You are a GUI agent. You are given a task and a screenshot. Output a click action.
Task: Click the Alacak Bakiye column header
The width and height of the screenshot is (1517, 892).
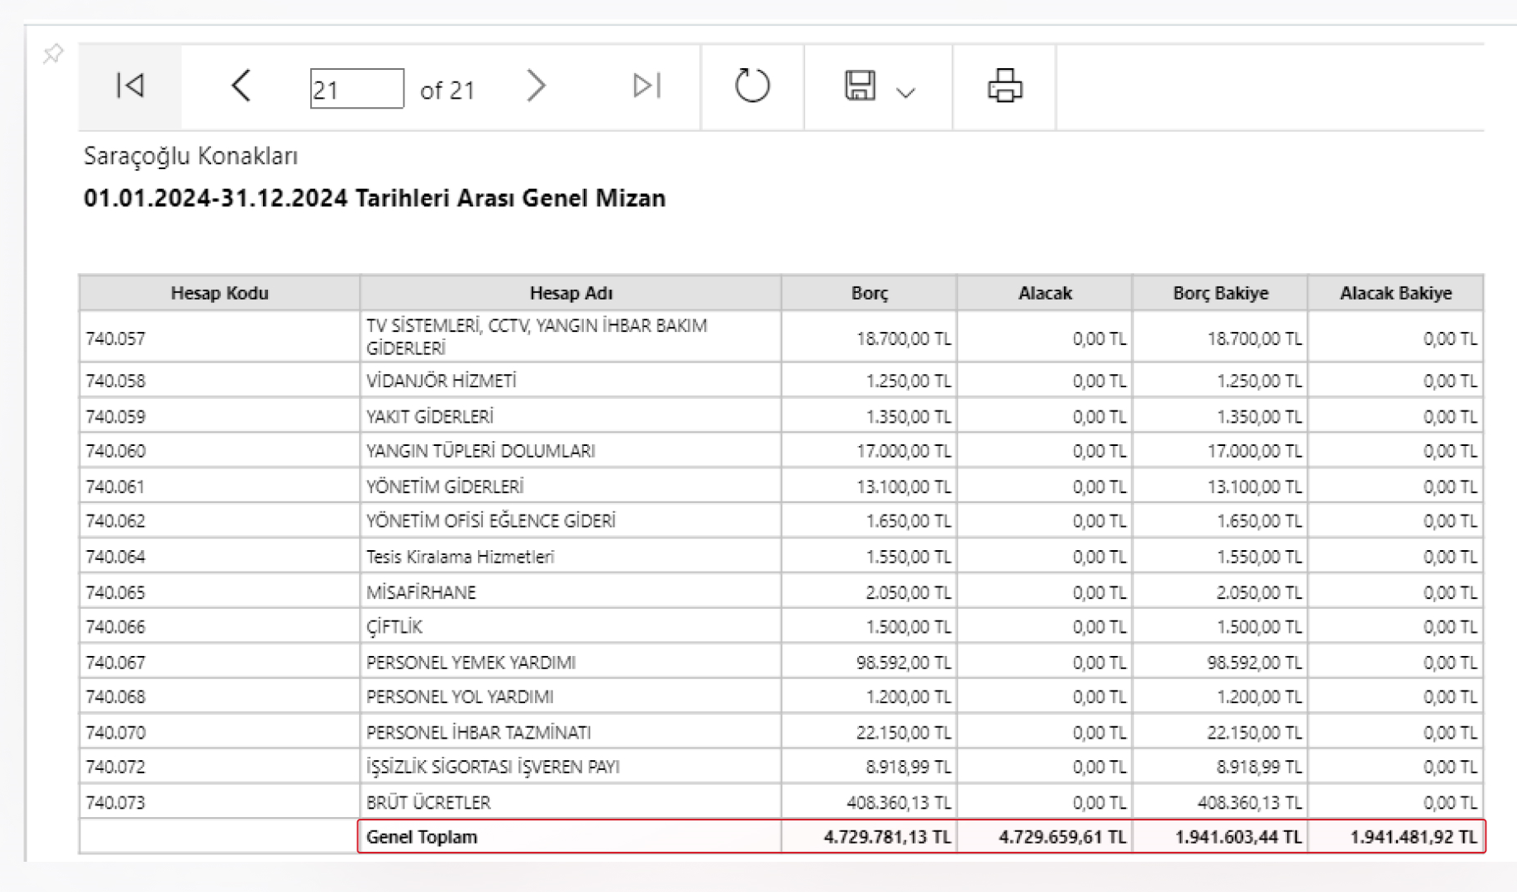click(x=1396, y=293)
